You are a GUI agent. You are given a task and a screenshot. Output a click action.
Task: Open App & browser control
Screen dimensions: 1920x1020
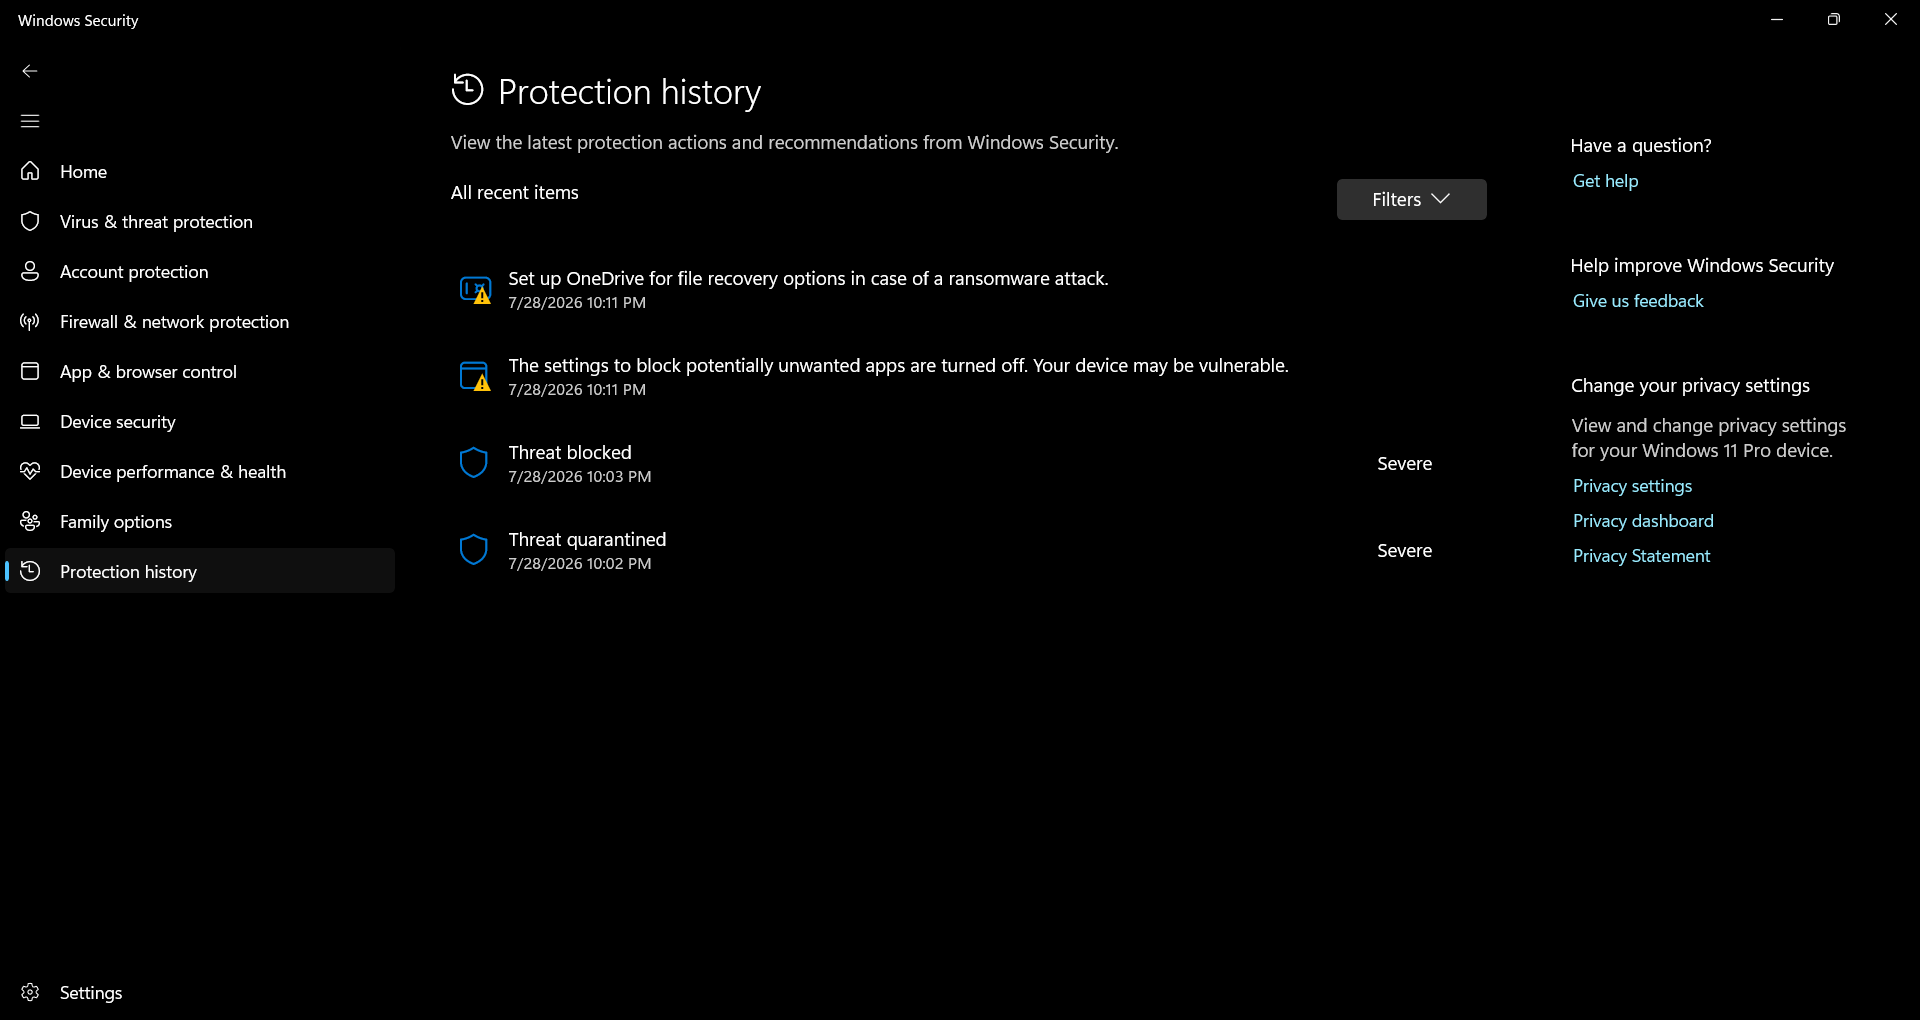200,371
